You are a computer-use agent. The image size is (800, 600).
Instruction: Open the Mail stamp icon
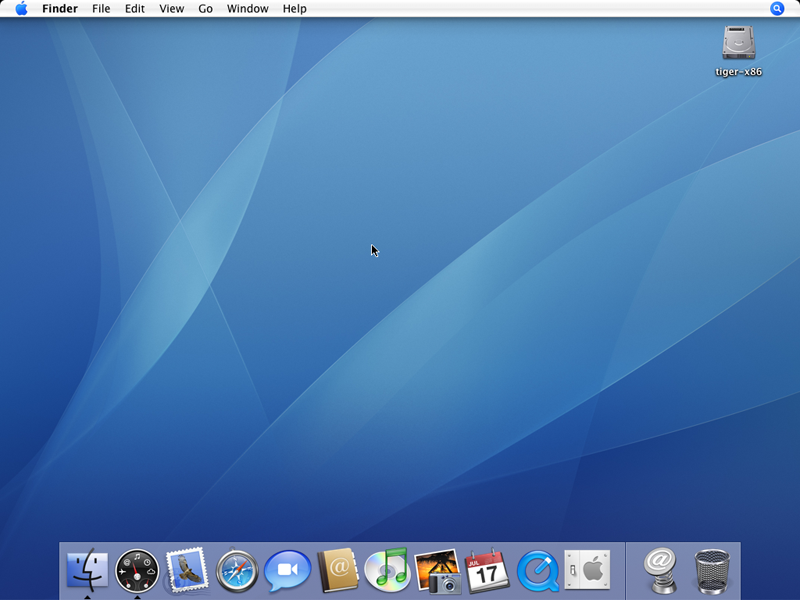pyautogui.click(x=187, y=570)
